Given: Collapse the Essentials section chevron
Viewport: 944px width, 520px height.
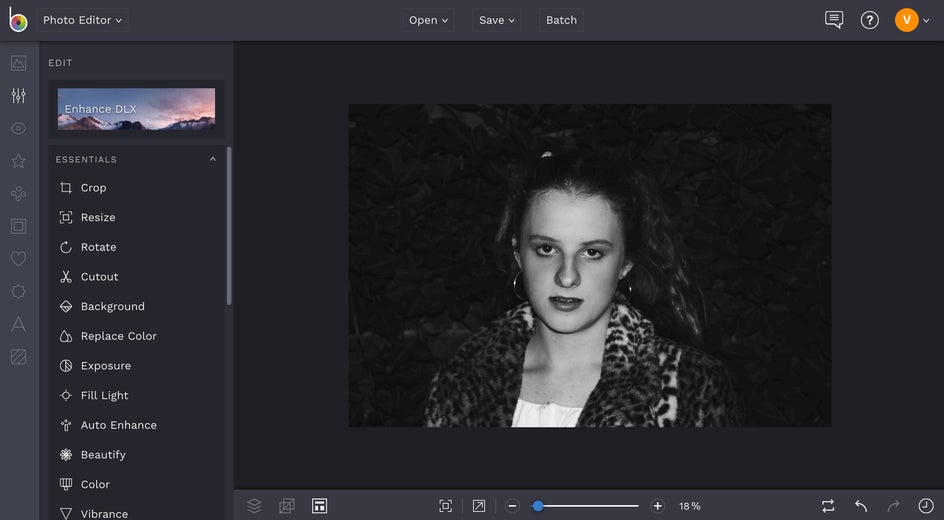Looking at the screenshot, I should pos(213,159).
